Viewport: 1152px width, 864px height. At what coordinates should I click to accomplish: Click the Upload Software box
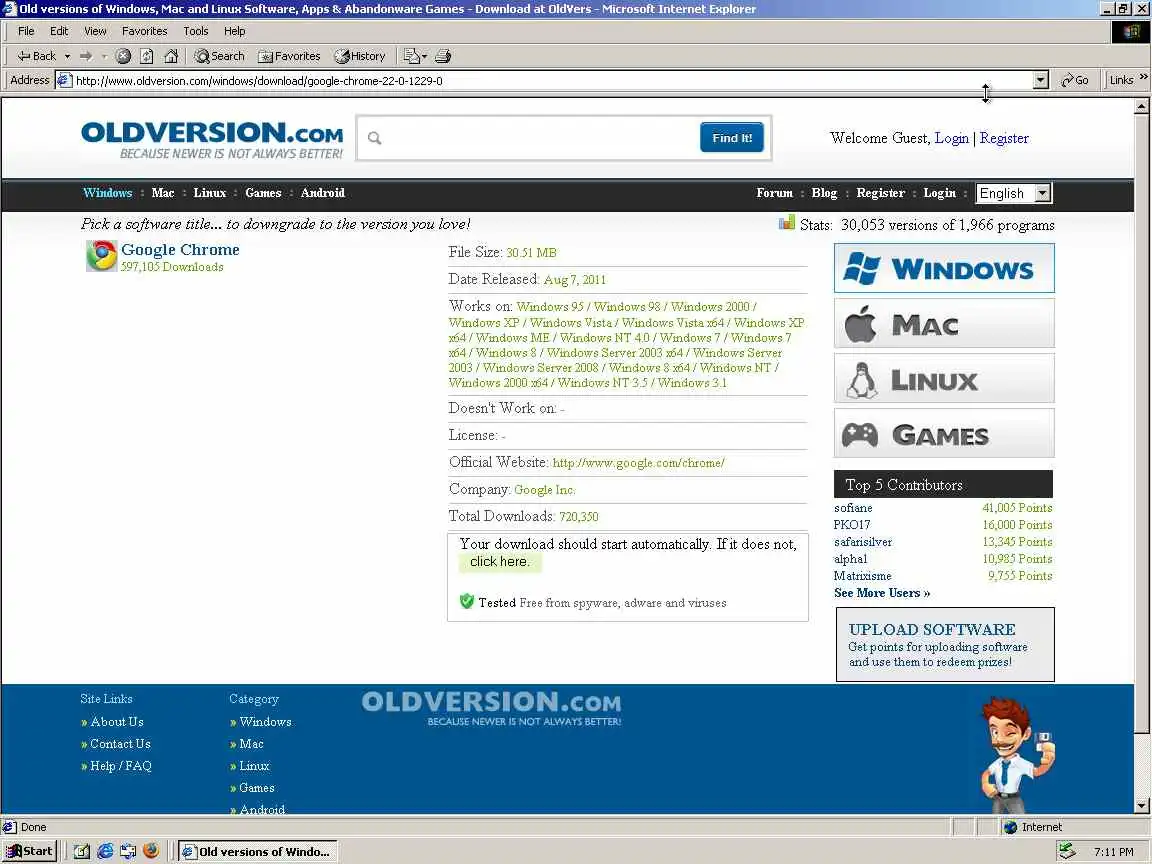click(x=945, y=644)
